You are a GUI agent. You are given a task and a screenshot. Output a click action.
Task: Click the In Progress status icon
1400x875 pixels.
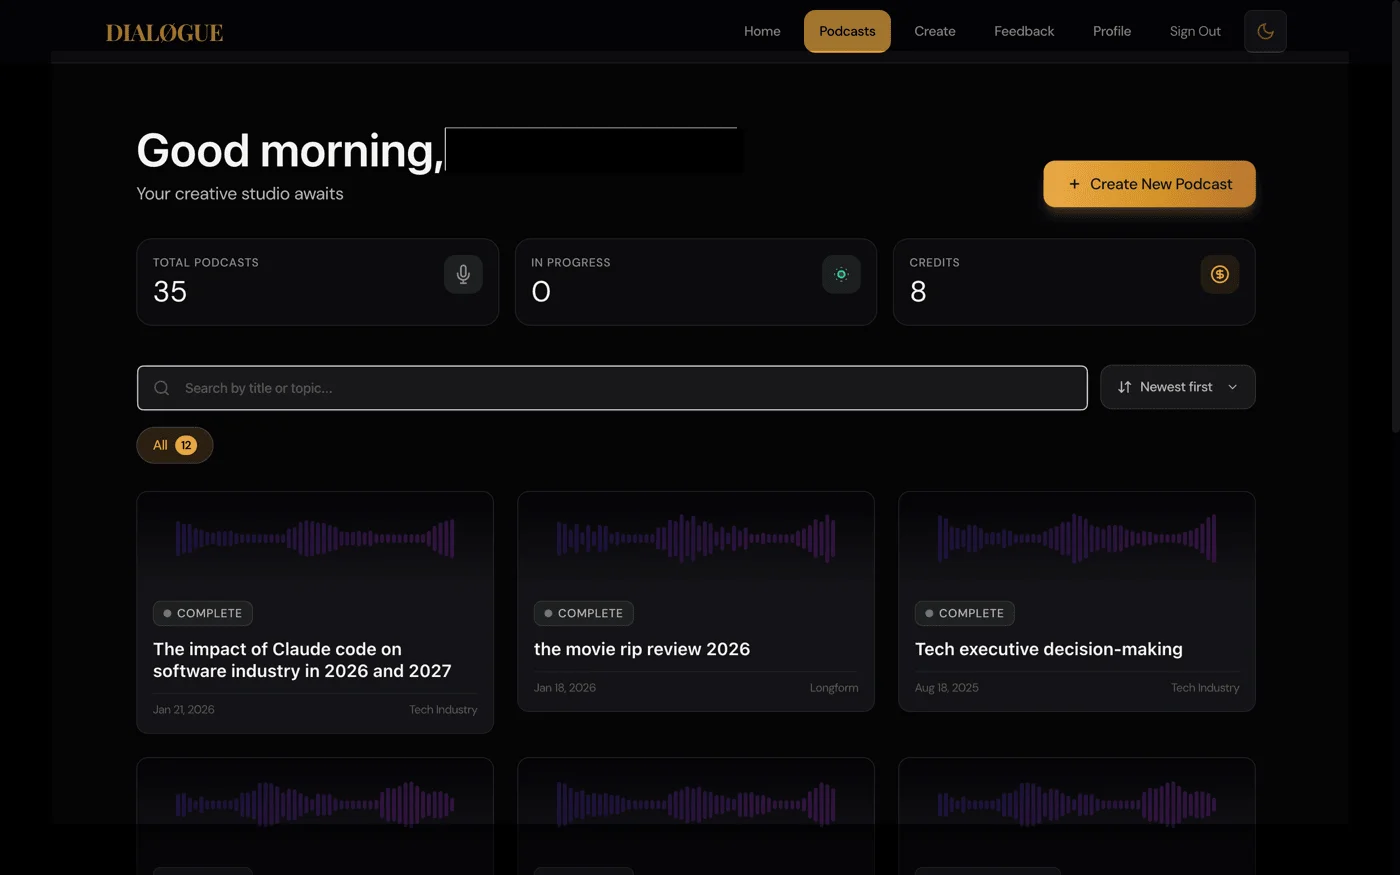pos(841,274)
